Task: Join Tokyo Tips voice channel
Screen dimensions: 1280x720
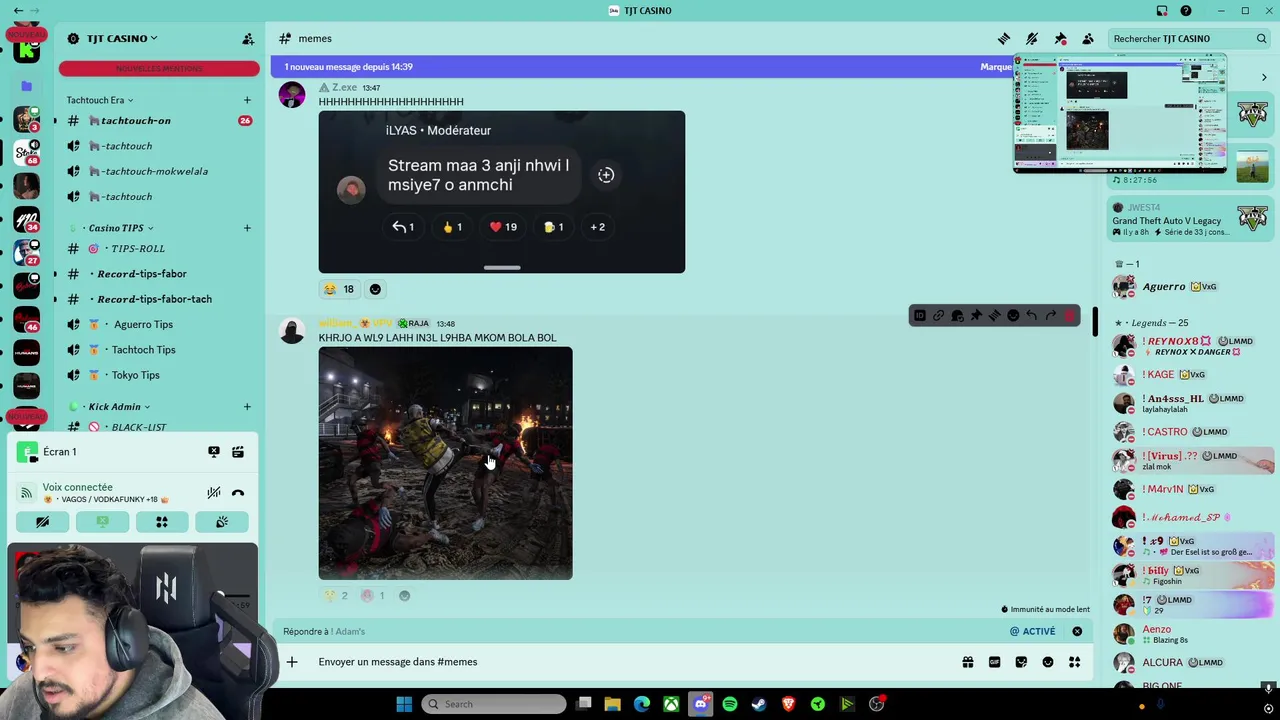Action: click(x=160, y=375)
